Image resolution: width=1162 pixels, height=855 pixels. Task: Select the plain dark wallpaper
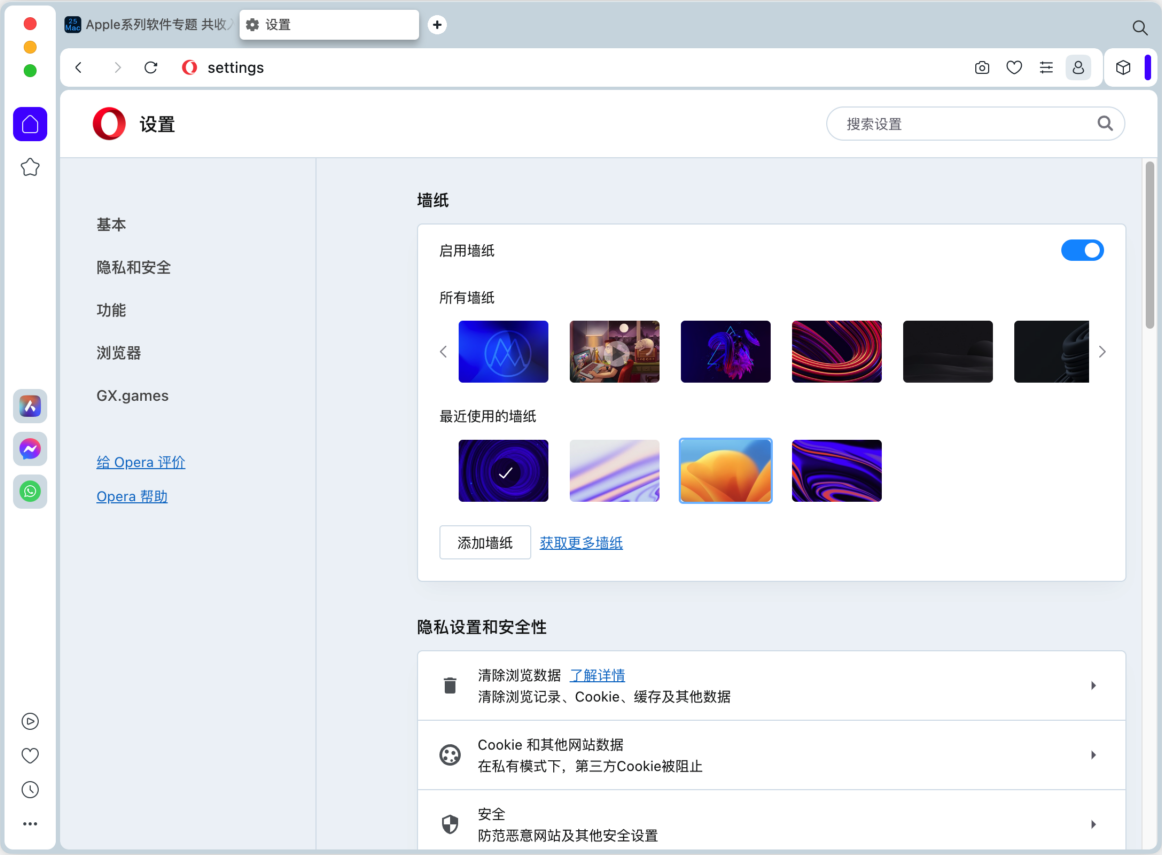(x=948, y=352)
